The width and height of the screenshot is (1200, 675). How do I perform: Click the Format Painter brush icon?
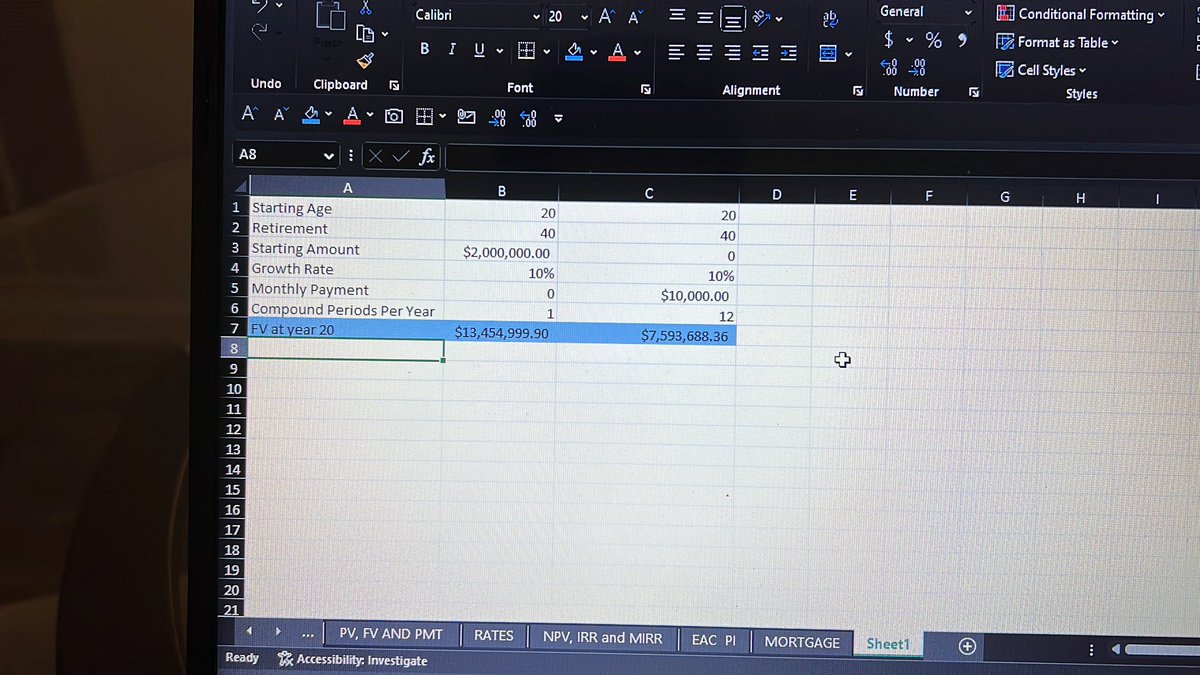pyautogui.click(x=366, y=61)
